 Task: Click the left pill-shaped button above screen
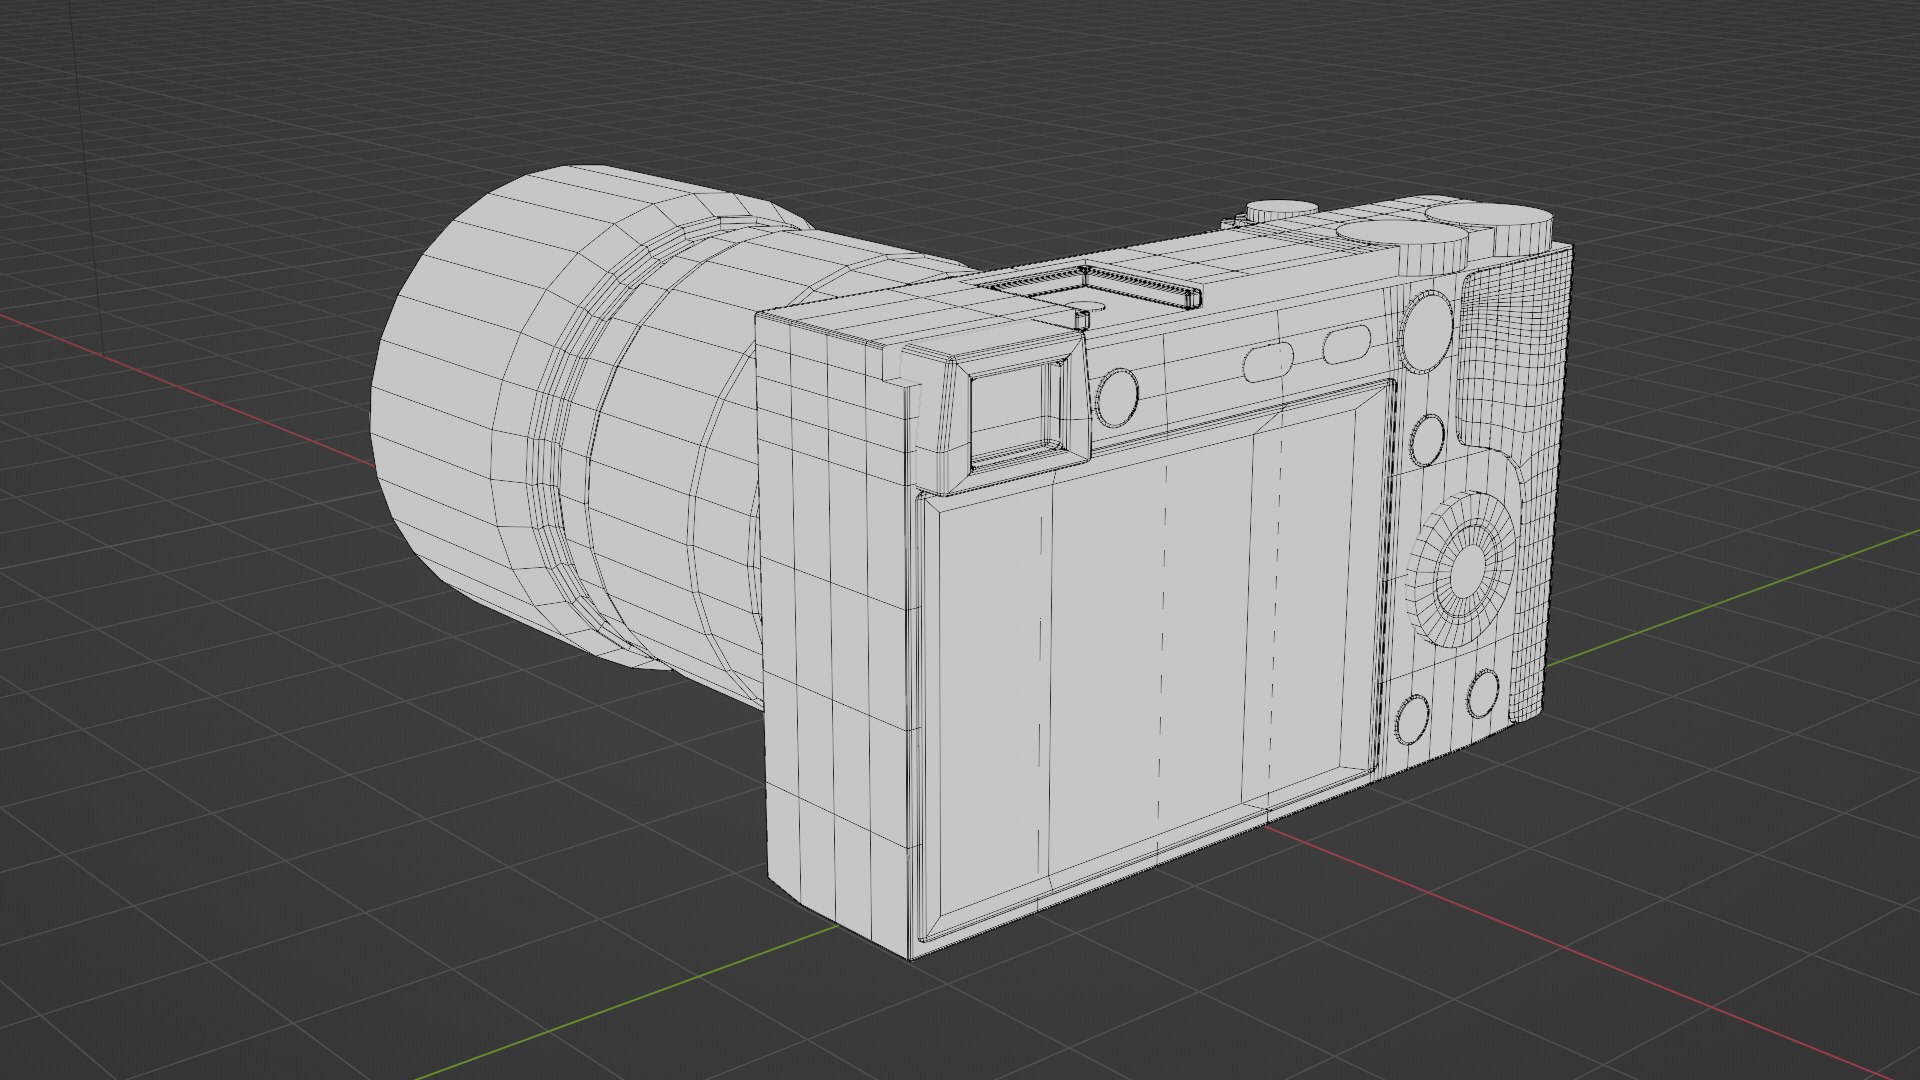pos(1269,362)
